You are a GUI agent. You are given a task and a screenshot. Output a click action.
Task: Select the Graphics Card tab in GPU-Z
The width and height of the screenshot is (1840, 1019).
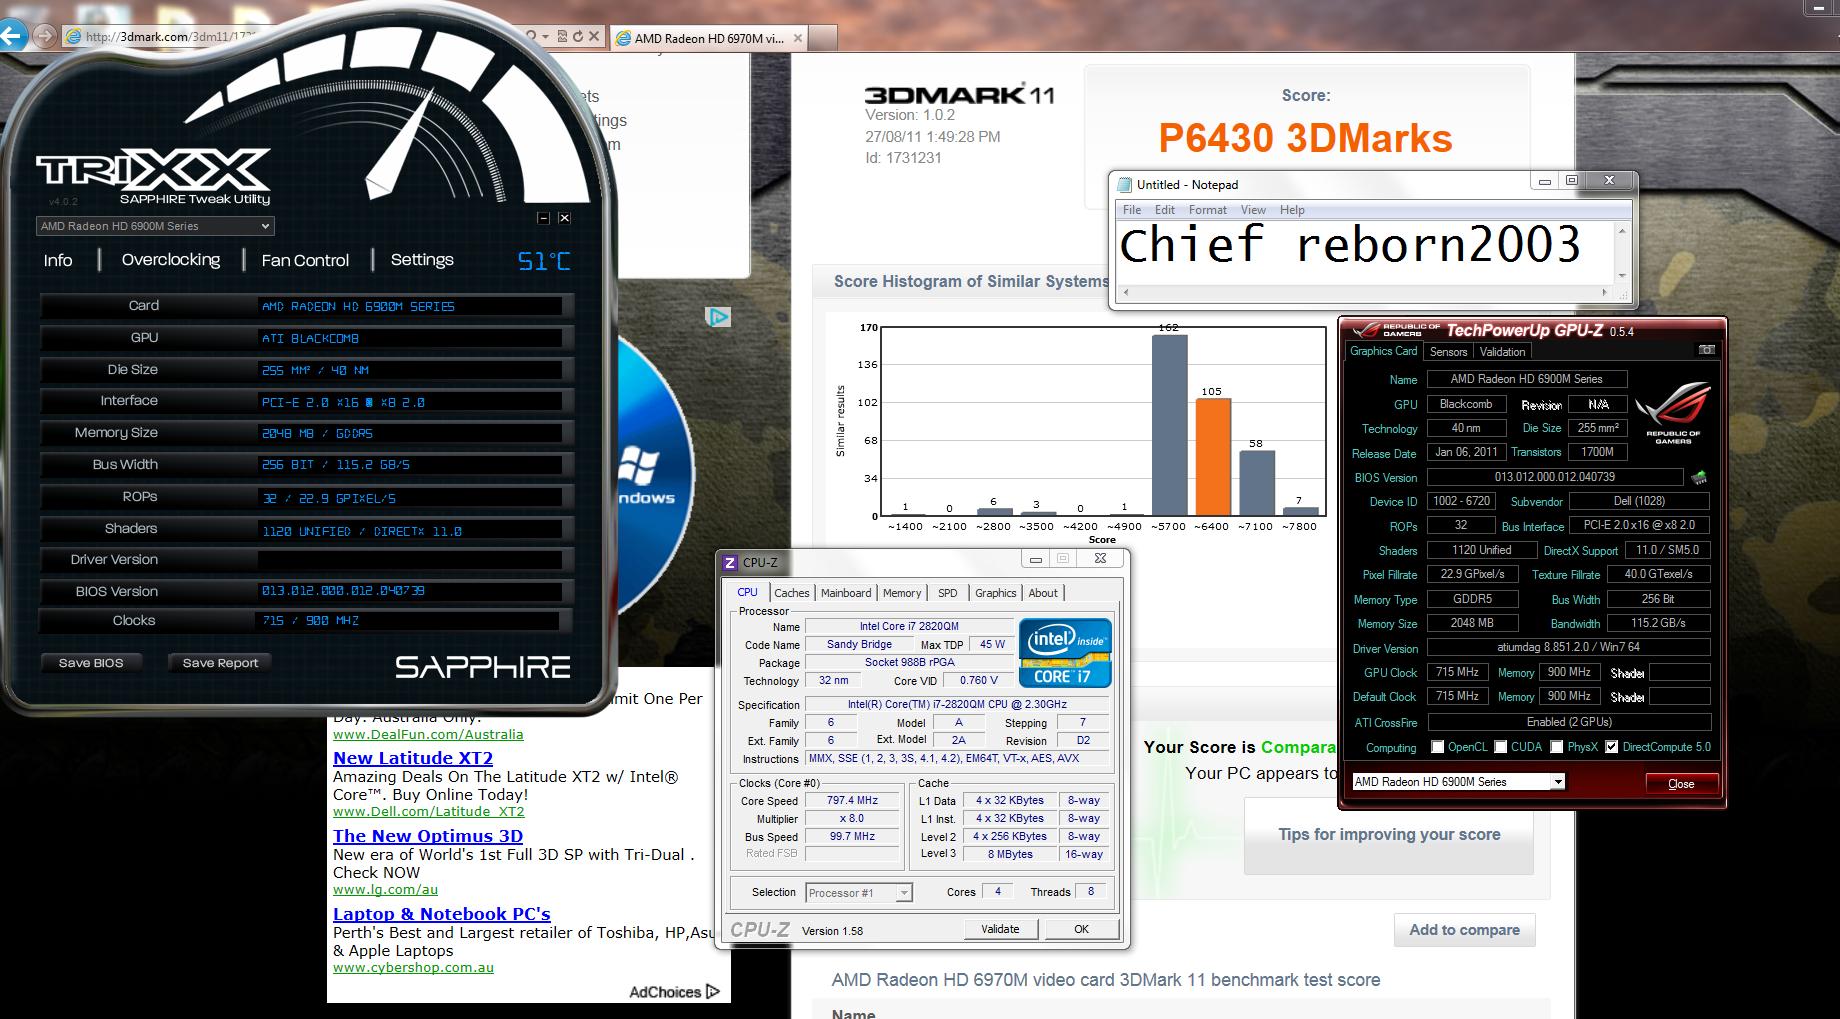pyautogui.click(x=1383, y=351)
